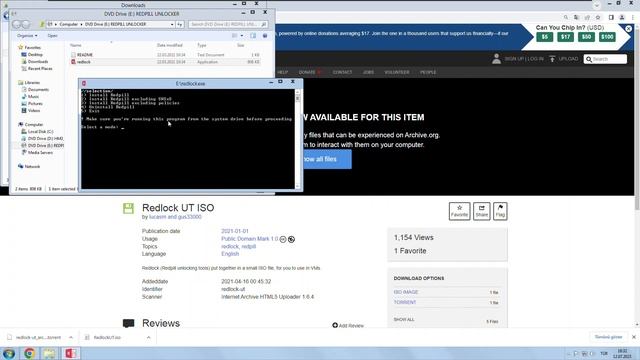Open the DONATE menu item
Image resolution: width=640 pixels, height=360 pixels.
coord(307,72)
